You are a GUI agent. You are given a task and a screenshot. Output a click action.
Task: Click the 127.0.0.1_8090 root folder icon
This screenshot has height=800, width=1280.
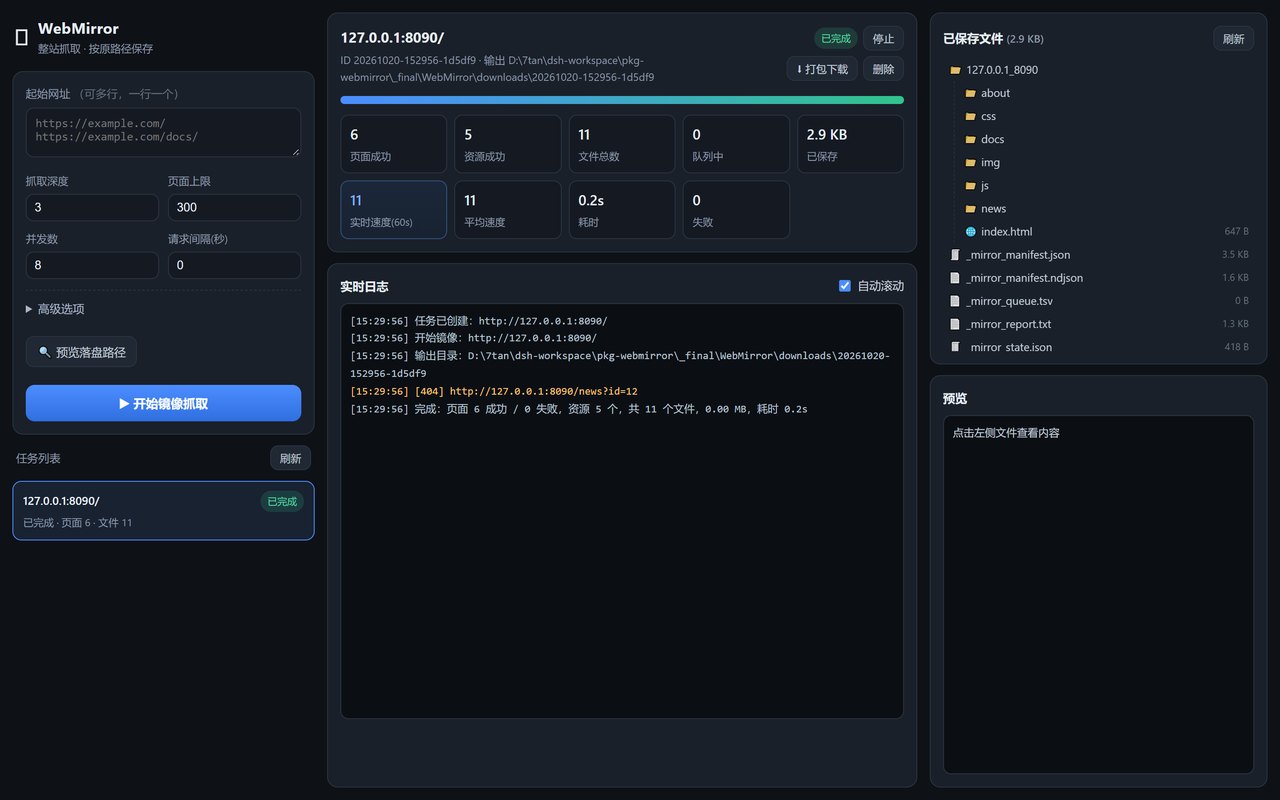[x=956, y=70]
